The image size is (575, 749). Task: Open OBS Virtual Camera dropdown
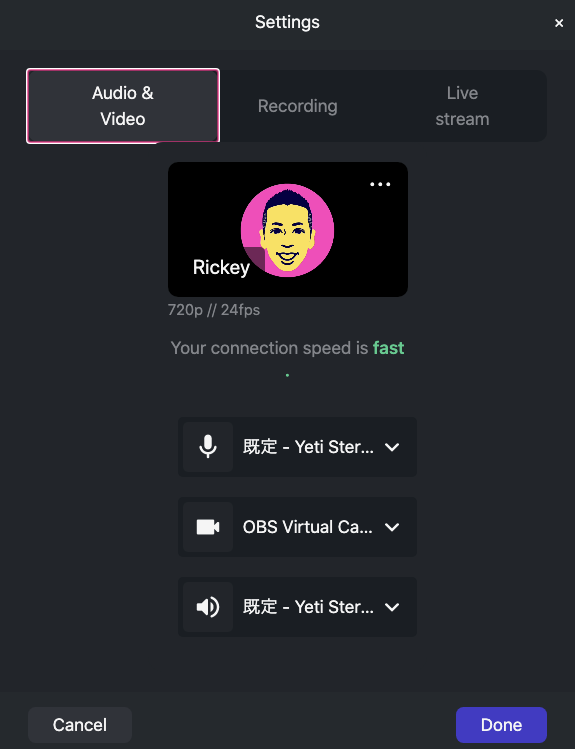(298, 527)
